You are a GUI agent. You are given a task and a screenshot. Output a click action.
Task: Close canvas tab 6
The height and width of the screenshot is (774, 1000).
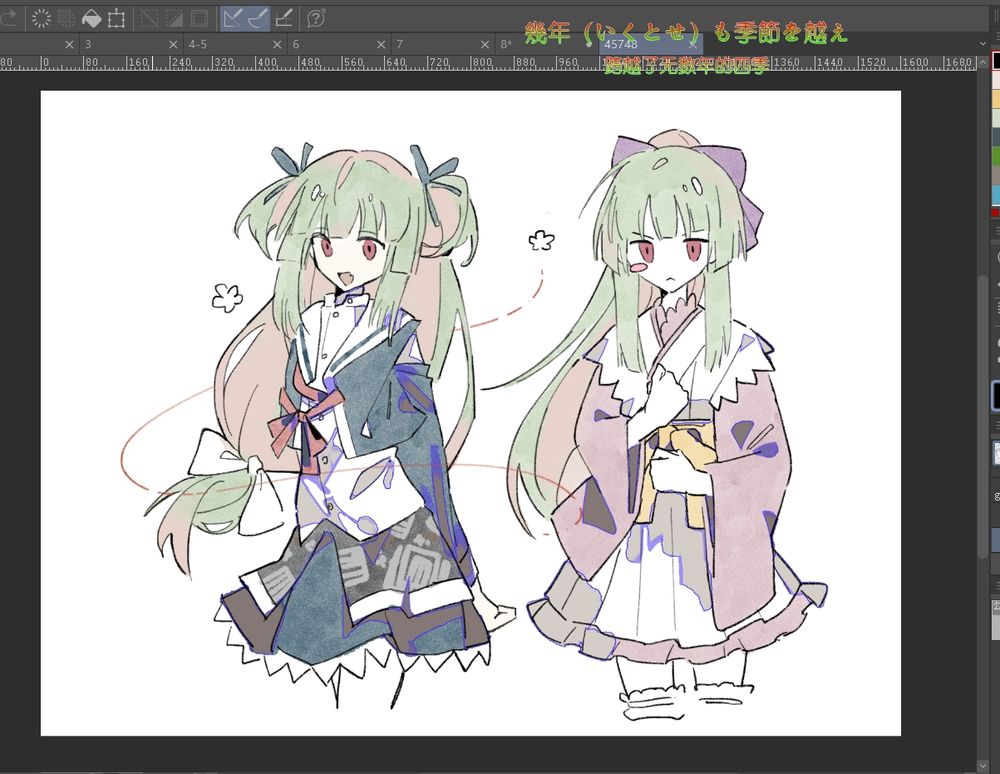coord(381,45)
